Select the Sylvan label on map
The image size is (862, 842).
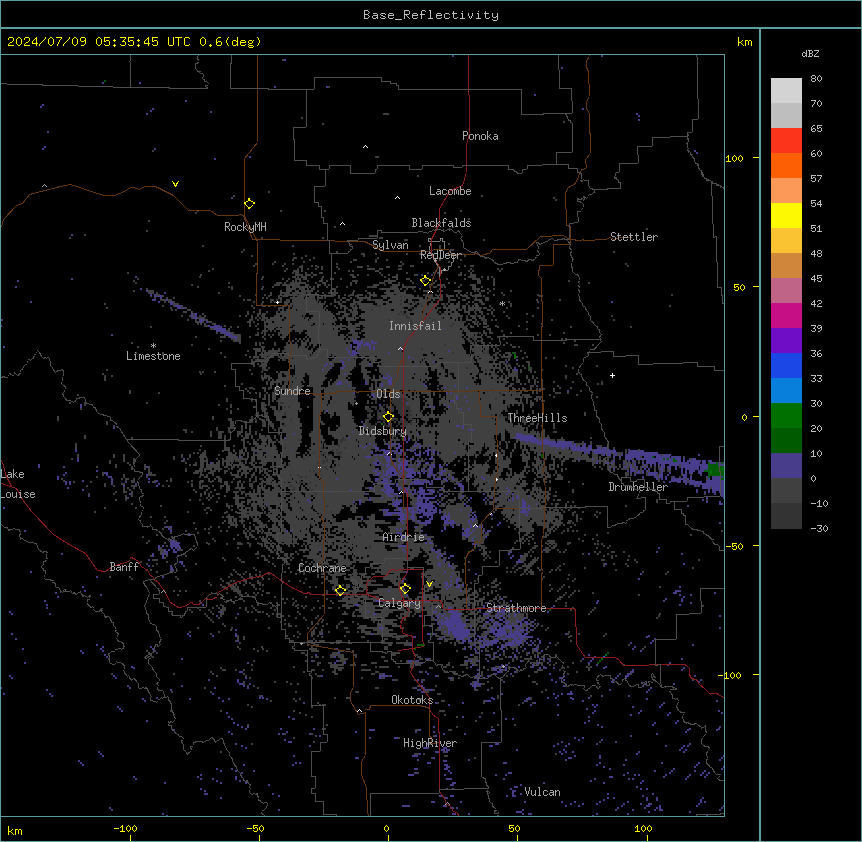pyautogui.click(x=390, y=245)
